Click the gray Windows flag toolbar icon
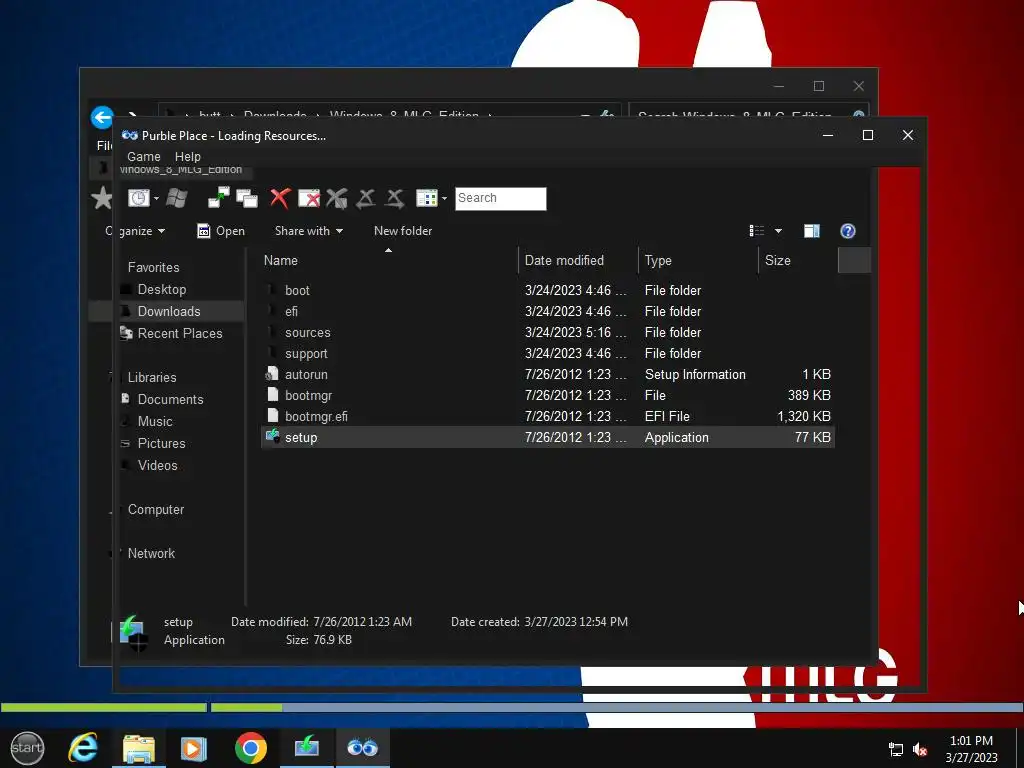Image resolution: width=1024 pixels, height=768 pixels. [x=176, y=198]
